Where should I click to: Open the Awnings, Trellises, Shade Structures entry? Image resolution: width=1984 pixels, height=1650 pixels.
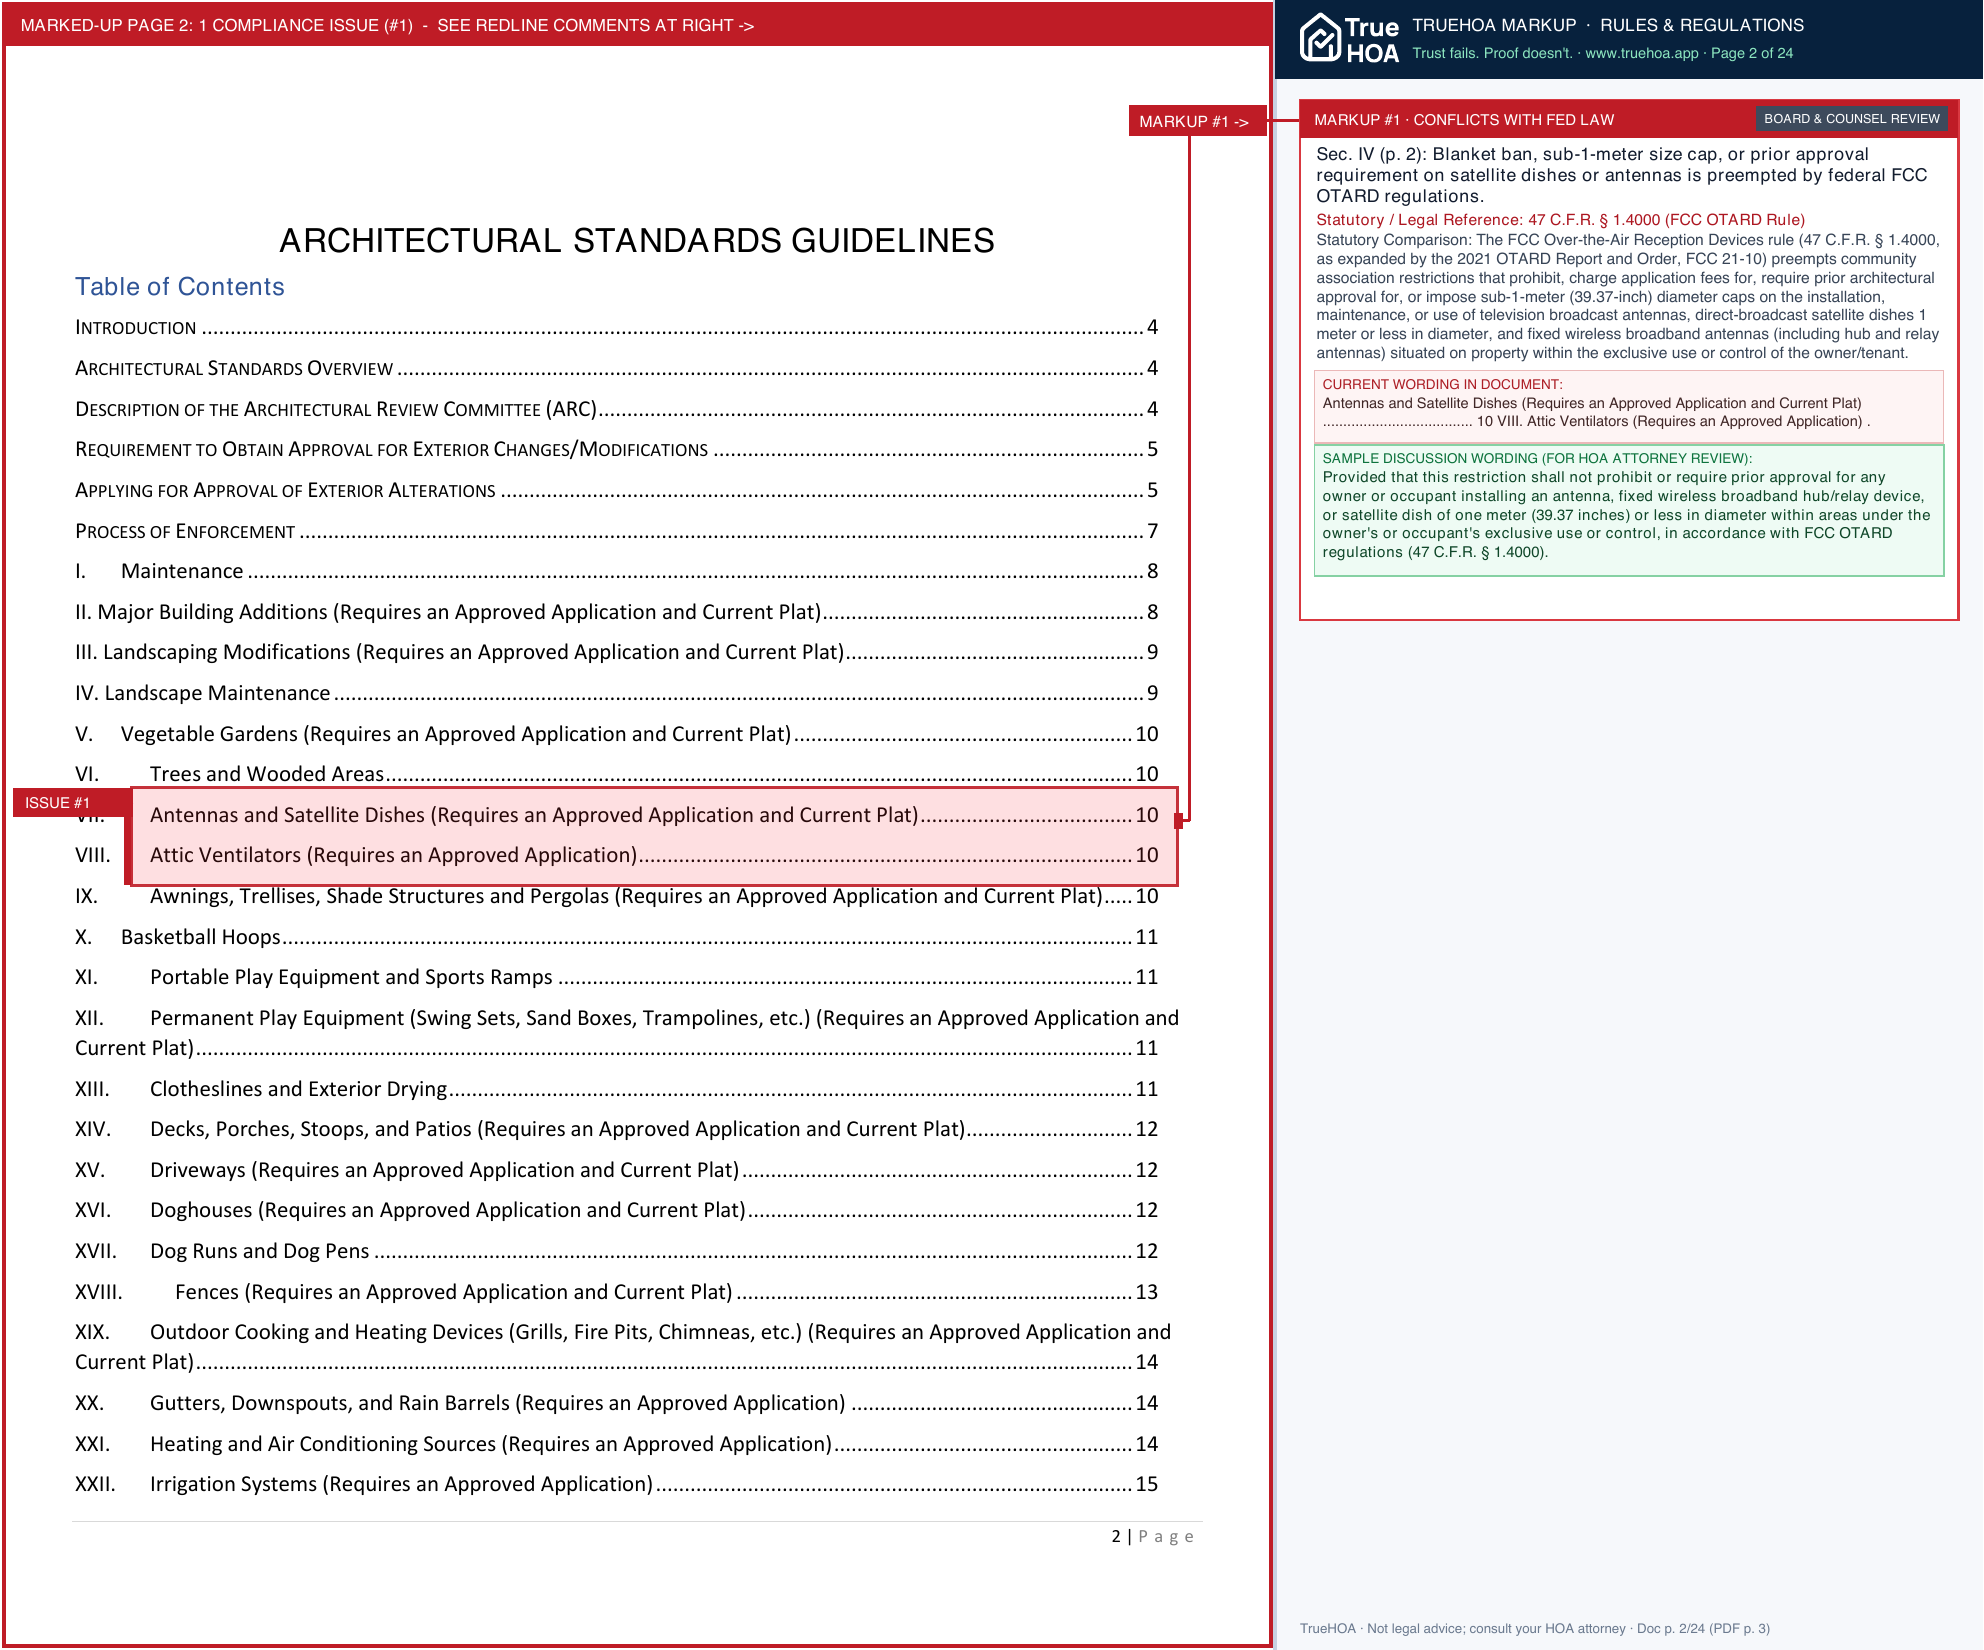click(x=616, y=896)
